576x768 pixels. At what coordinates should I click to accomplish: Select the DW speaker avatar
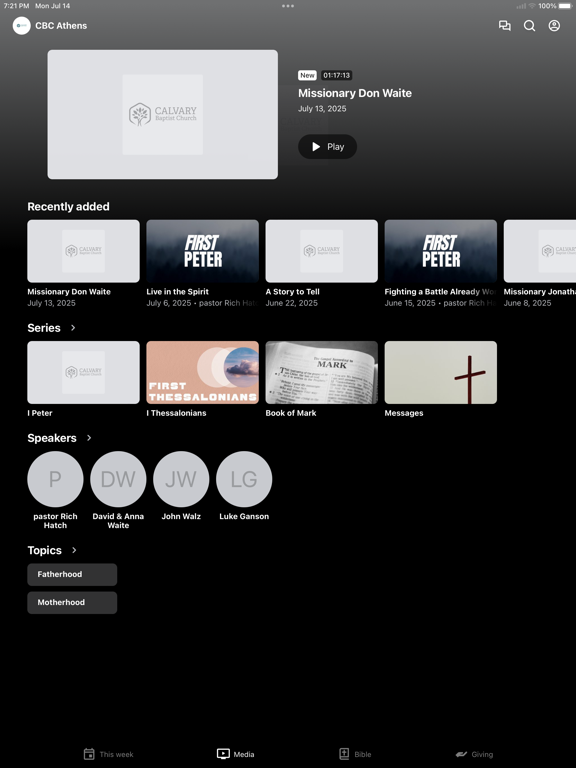coord(118,479)
